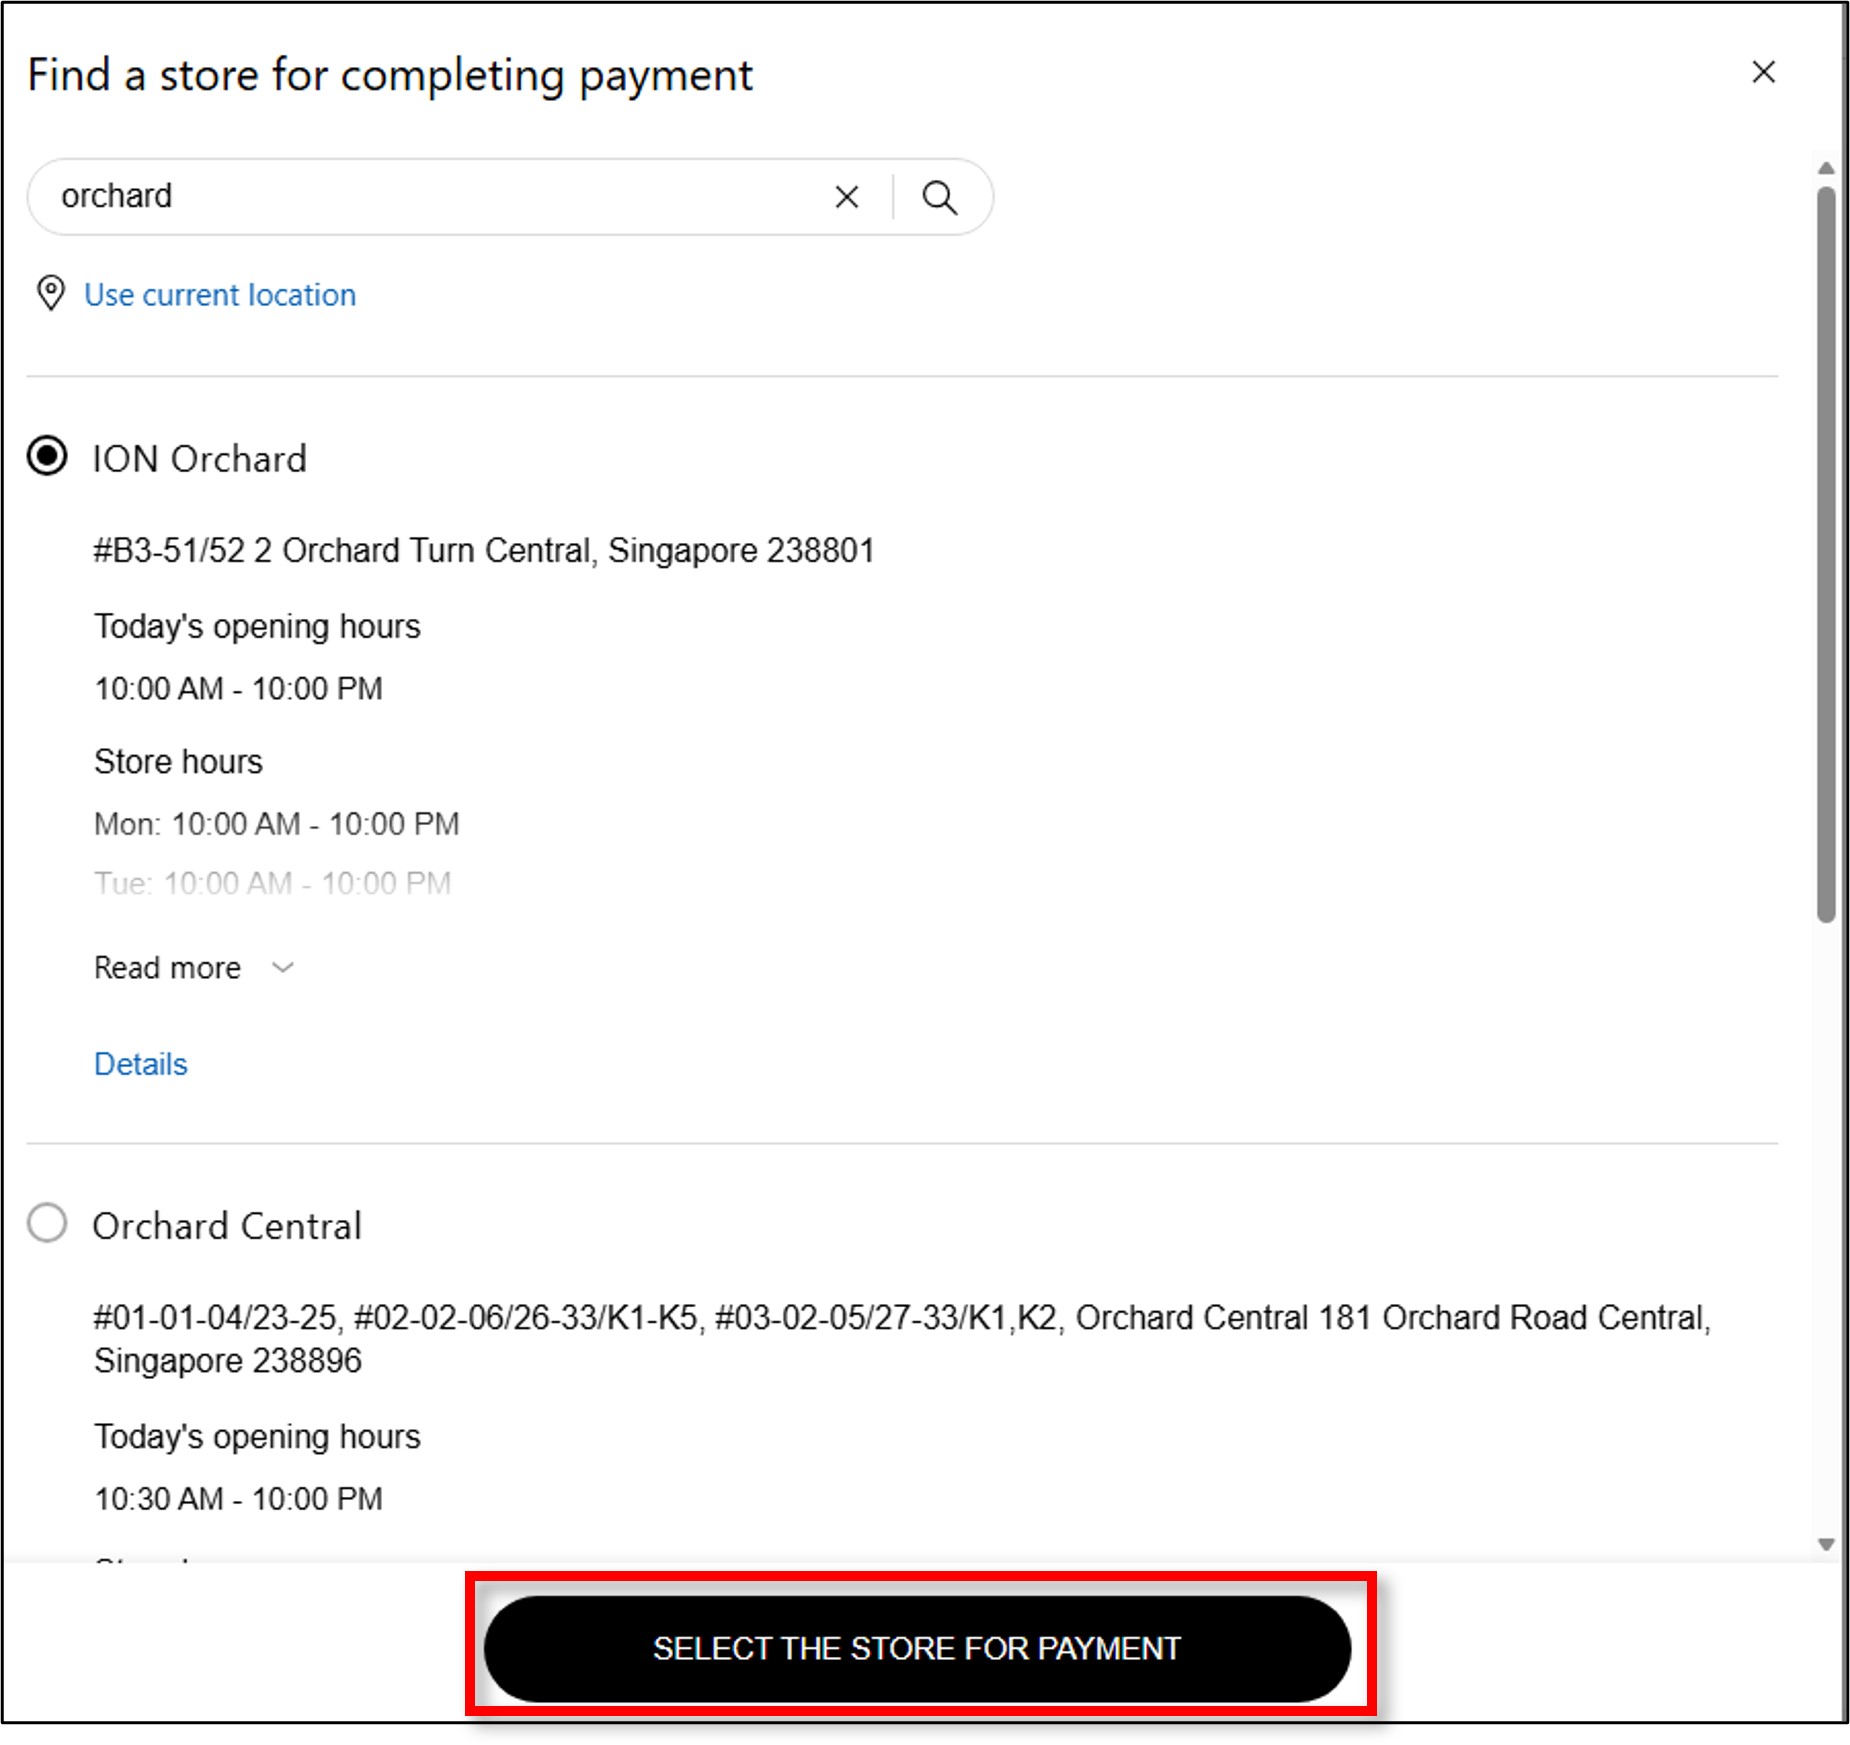Click the location pin icon
Screen dimensions: 1850x1745
(51, 294)
